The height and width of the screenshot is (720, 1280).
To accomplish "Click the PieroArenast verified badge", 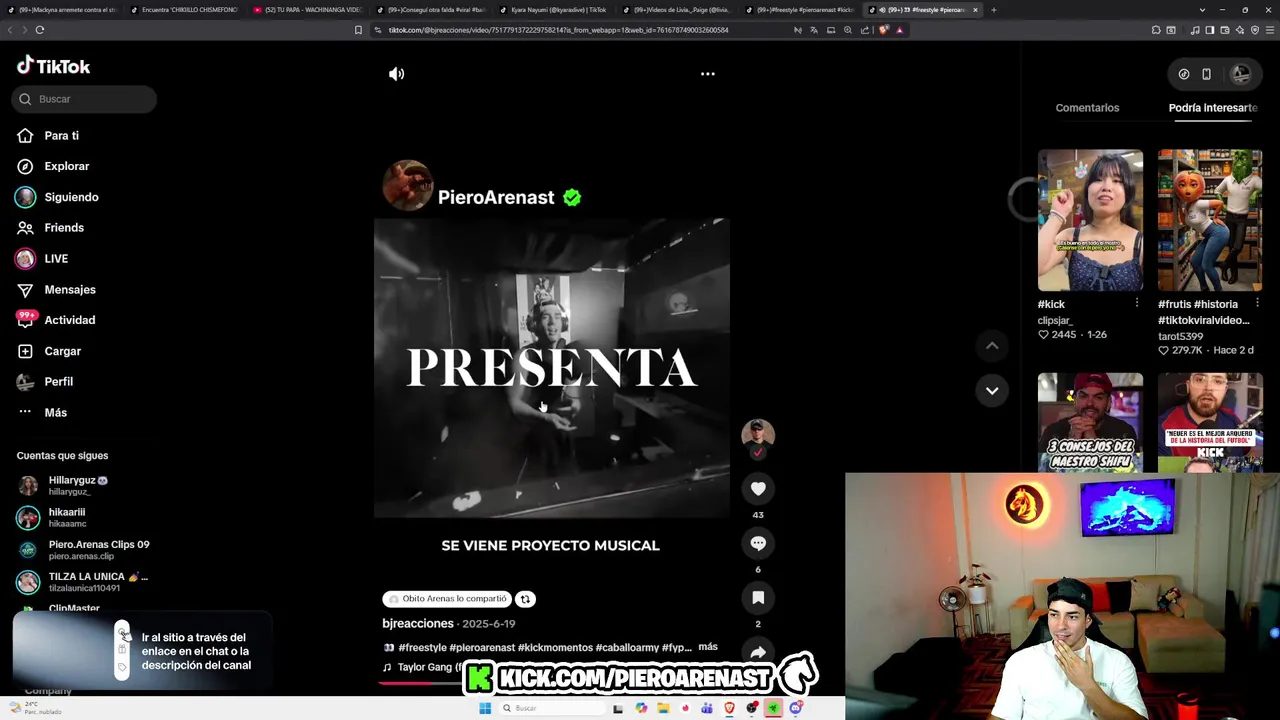I will tap(572, 198).
